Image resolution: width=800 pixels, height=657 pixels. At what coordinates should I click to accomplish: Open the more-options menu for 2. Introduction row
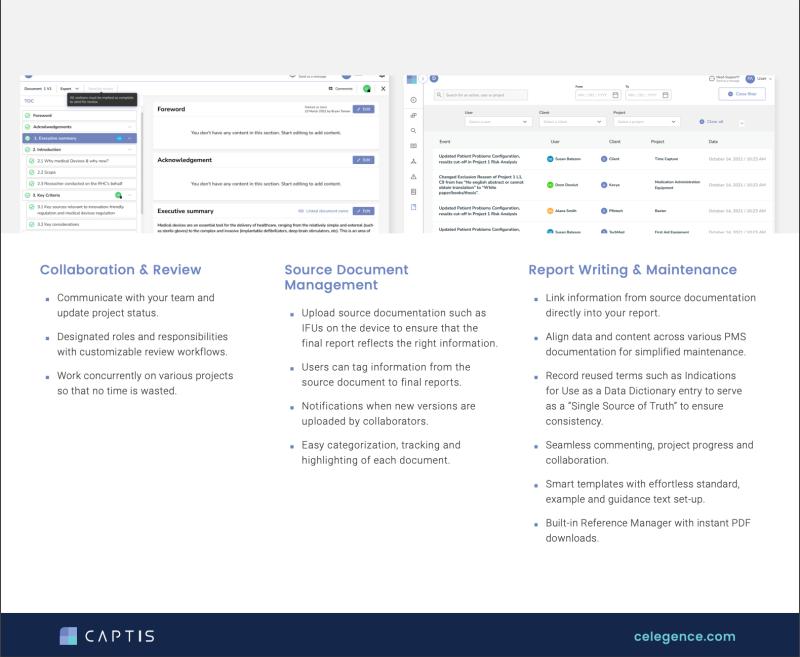click(x=130, y=149)
